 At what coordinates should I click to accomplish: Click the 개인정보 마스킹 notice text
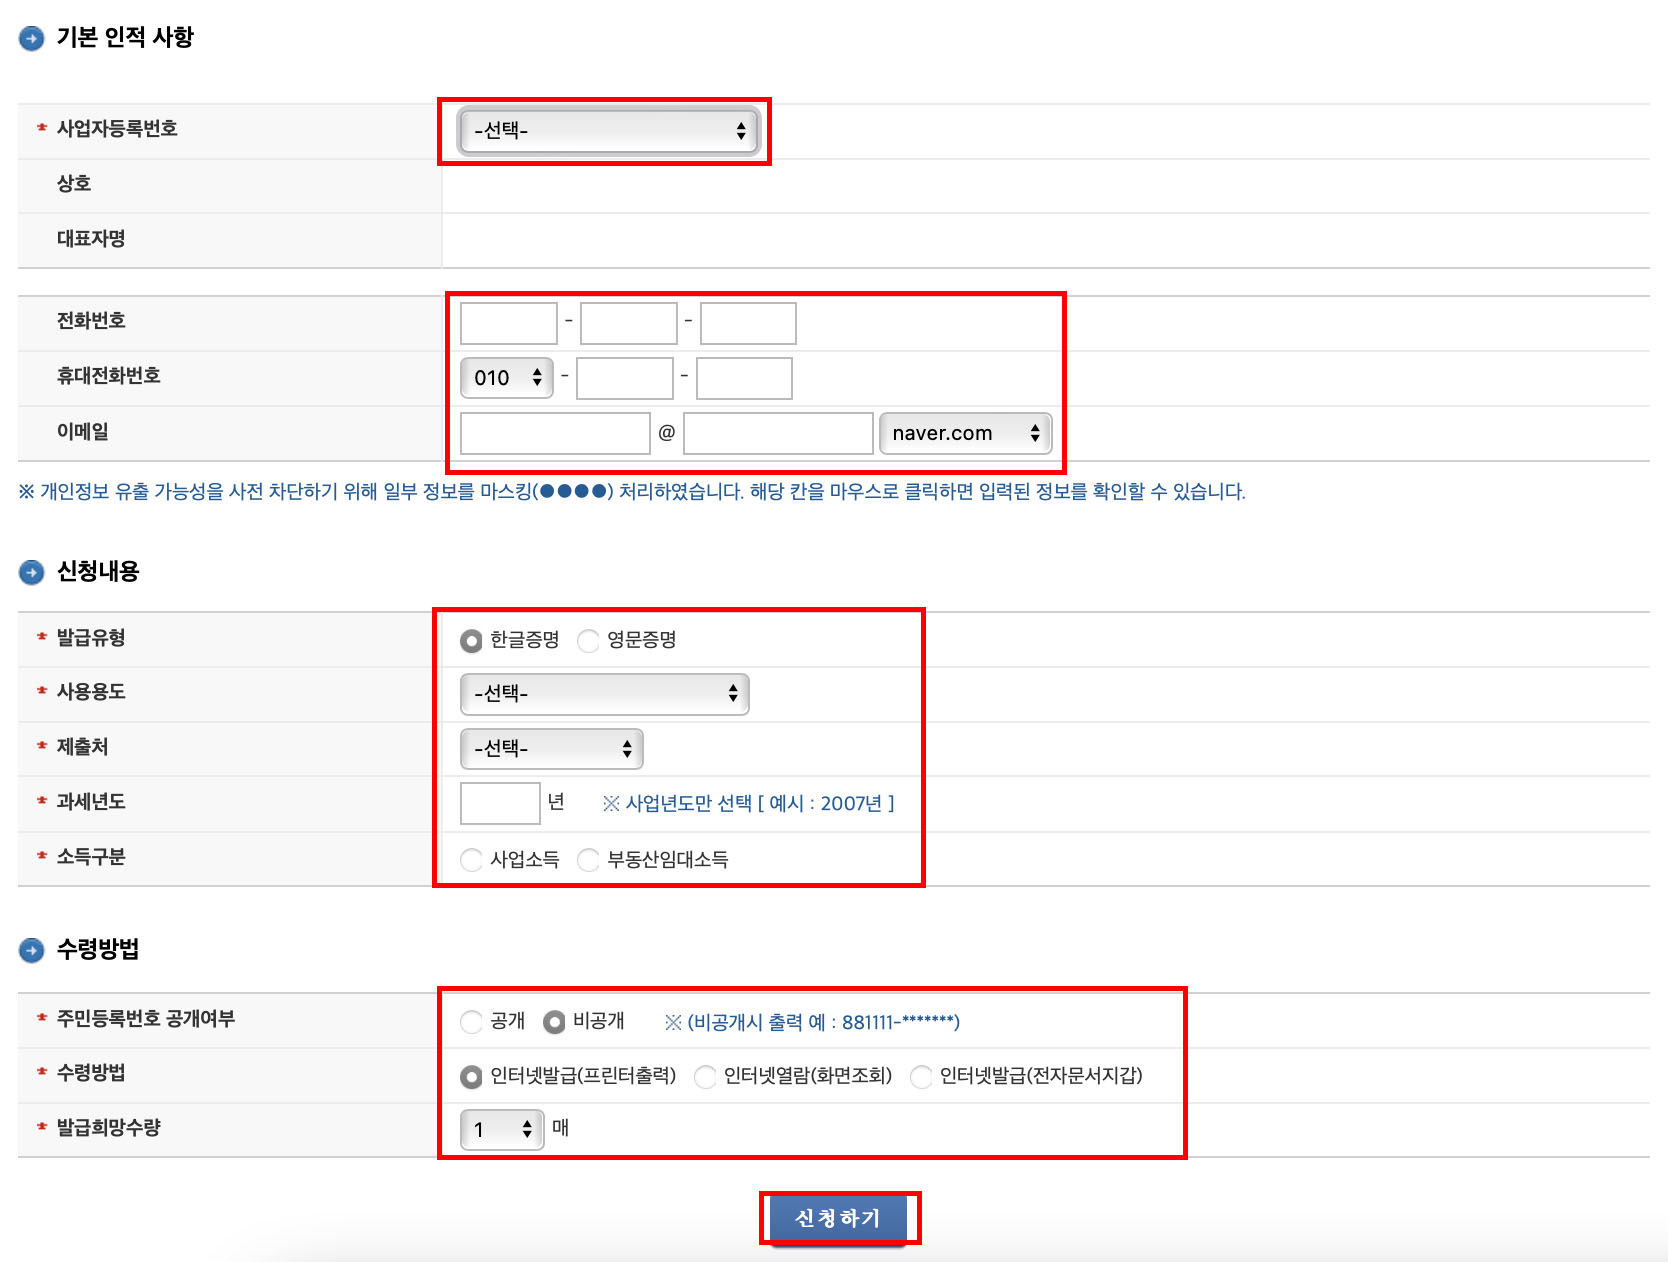pos(632,492)
